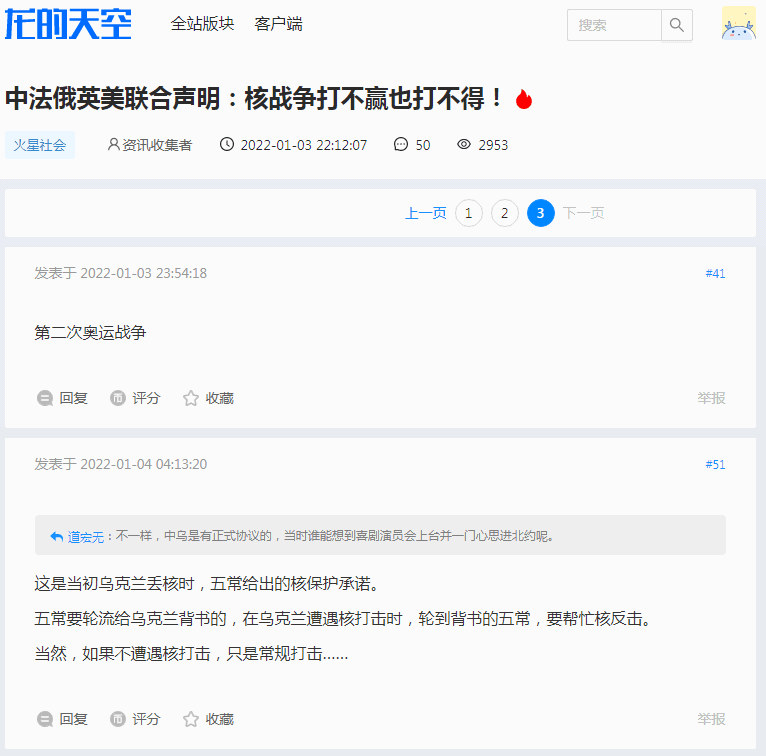Viewport: 766px width, 756px height.
Task: Select current page 3
Action: pos(540,213)
